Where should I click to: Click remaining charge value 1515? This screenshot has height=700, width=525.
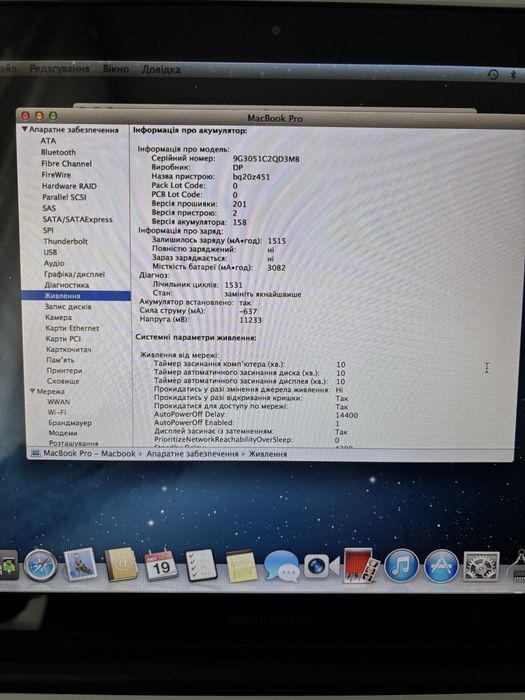277,241
